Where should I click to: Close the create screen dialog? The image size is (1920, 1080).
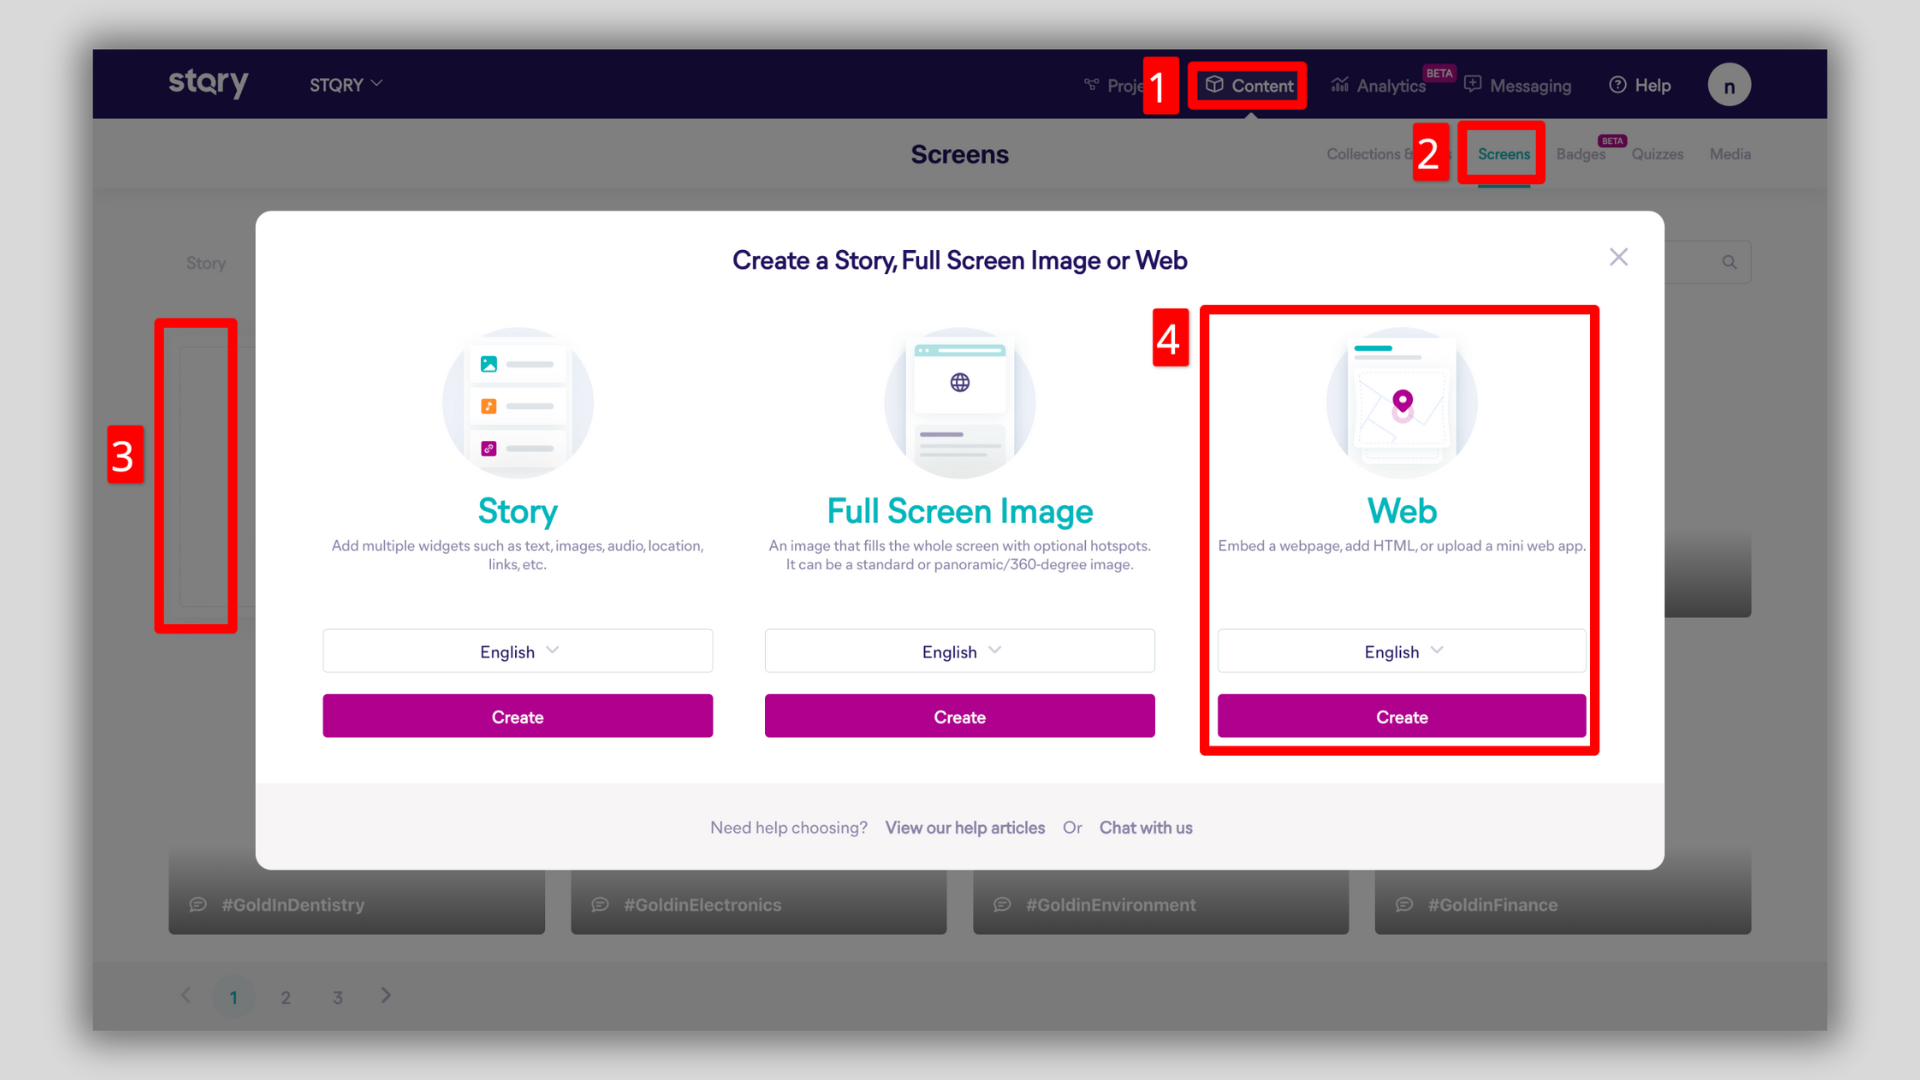[1618, 257]
